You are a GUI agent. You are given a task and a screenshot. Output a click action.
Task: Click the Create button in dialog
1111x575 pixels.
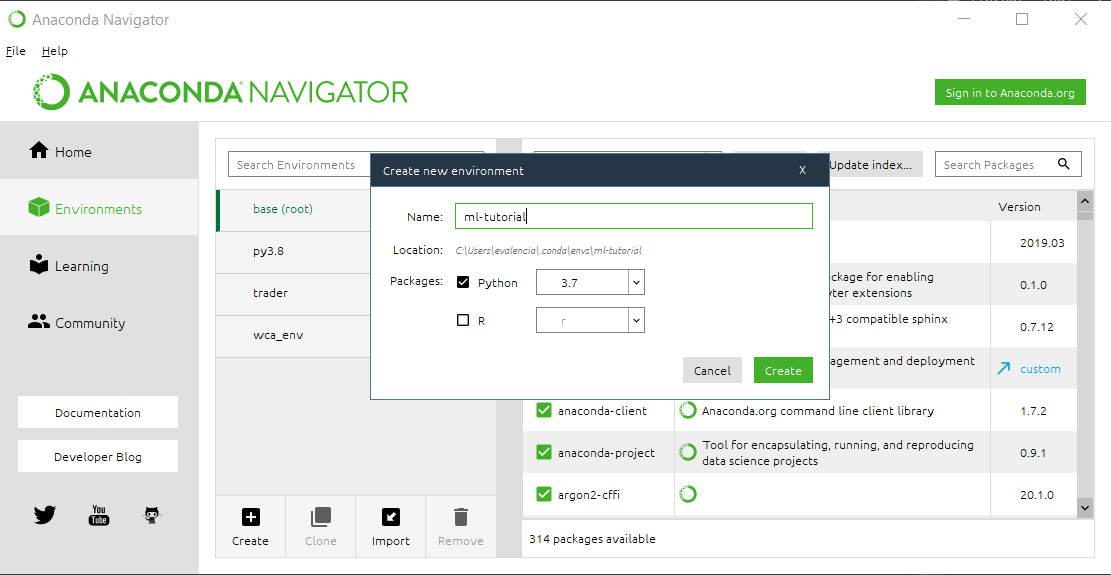pyautogui.click(x=783, y=370)
